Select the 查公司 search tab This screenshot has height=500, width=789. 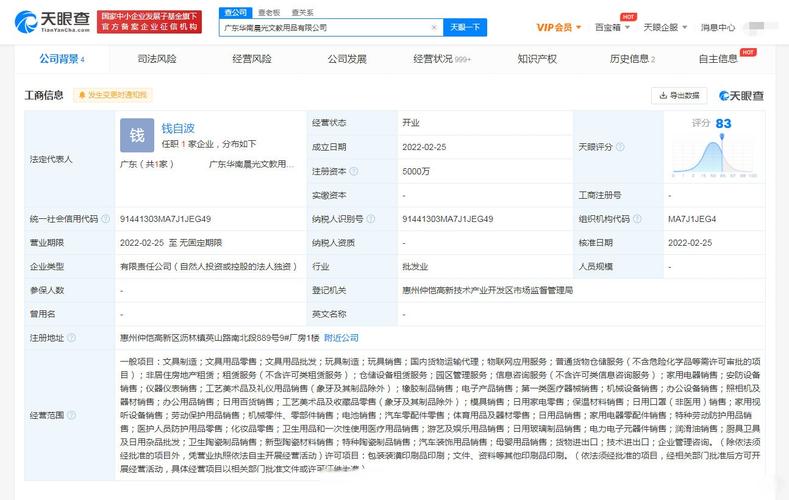point(235,13)
